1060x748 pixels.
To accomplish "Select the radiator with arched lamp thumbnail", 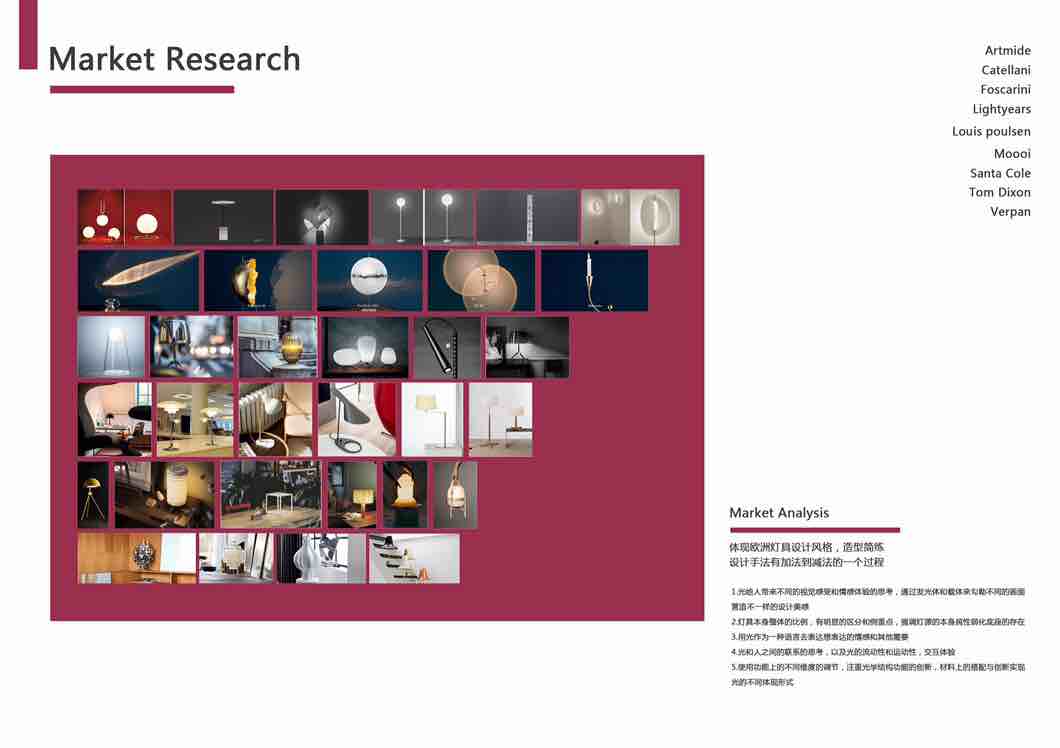I will [x=275, y=419].
